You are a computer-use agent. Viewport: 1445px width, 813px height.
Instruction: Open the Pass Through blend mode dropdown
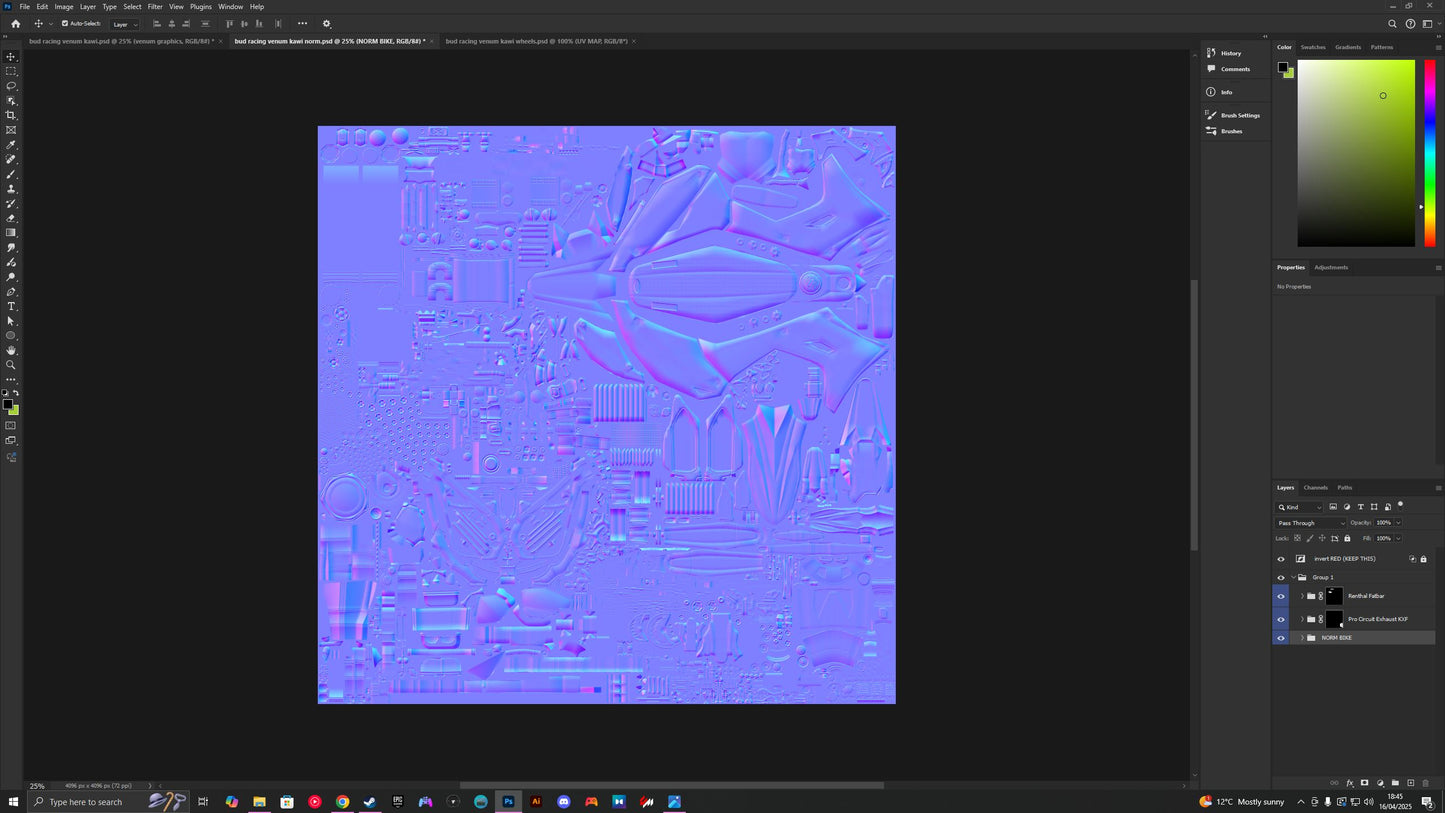tap(1311, 523)
